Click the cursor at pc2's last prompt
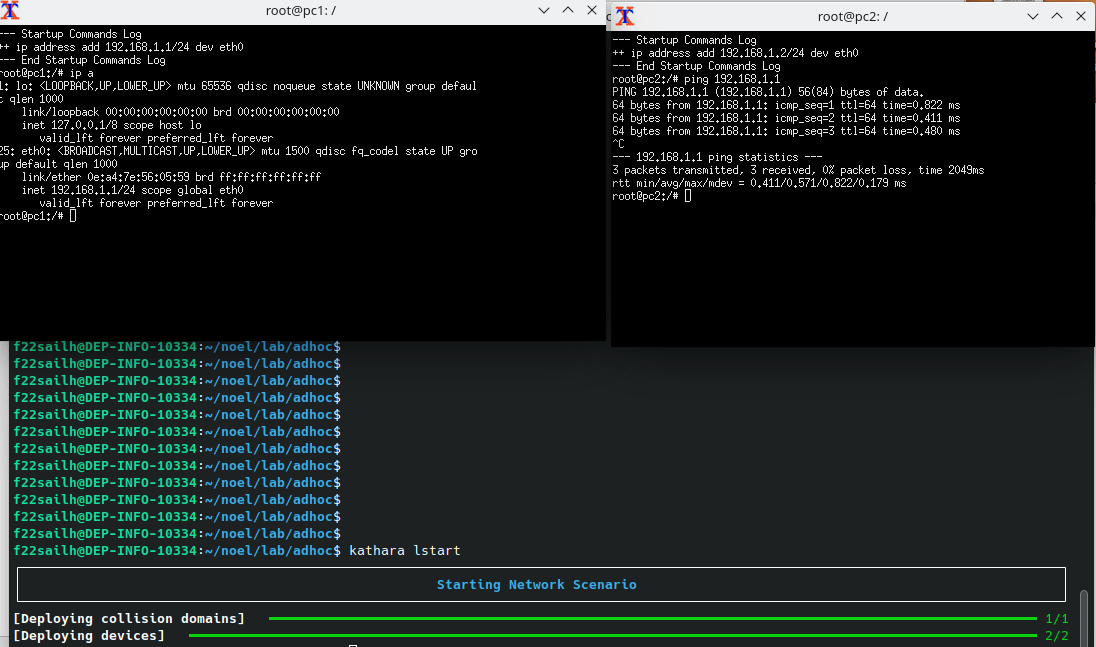 coord(688,196)
